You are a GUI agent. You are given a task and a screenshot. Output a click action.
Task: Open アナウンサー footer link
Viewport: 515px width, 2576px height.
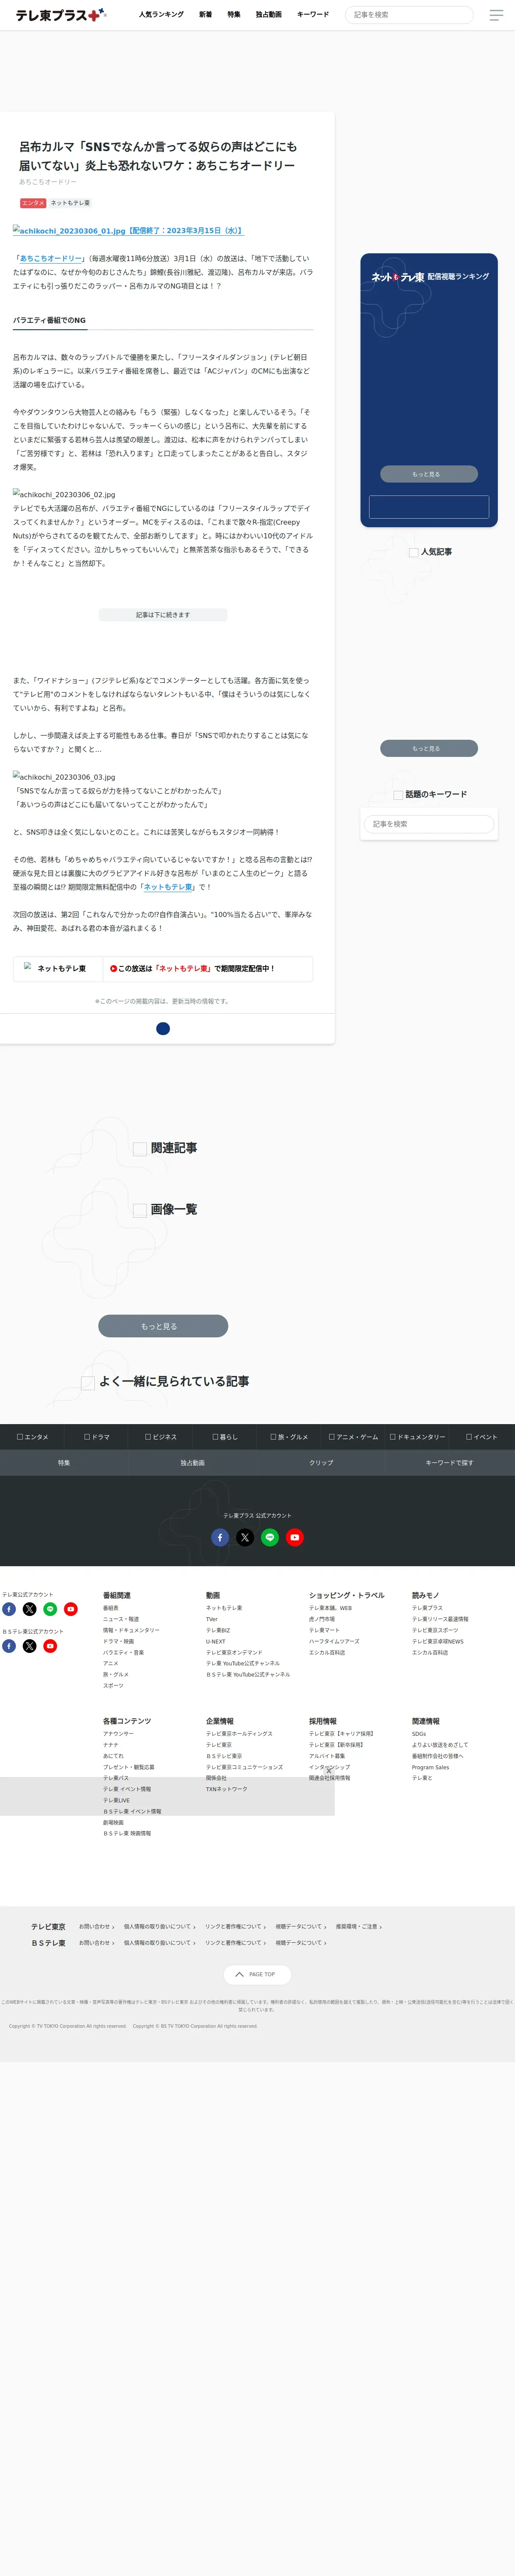pos(118,1734)
